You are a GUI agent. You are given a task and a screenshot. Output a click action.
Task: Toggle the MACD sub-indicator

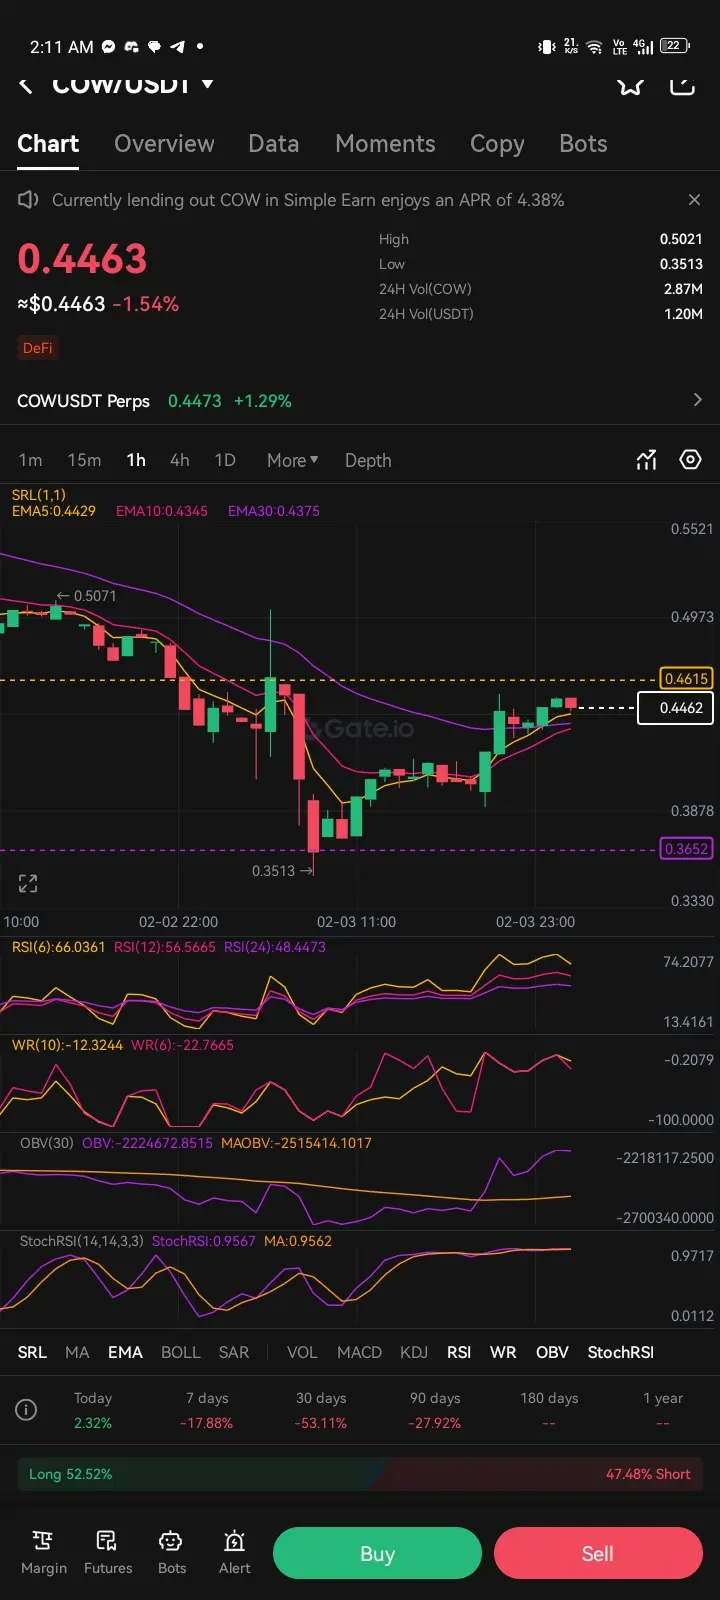[359, 1352]
